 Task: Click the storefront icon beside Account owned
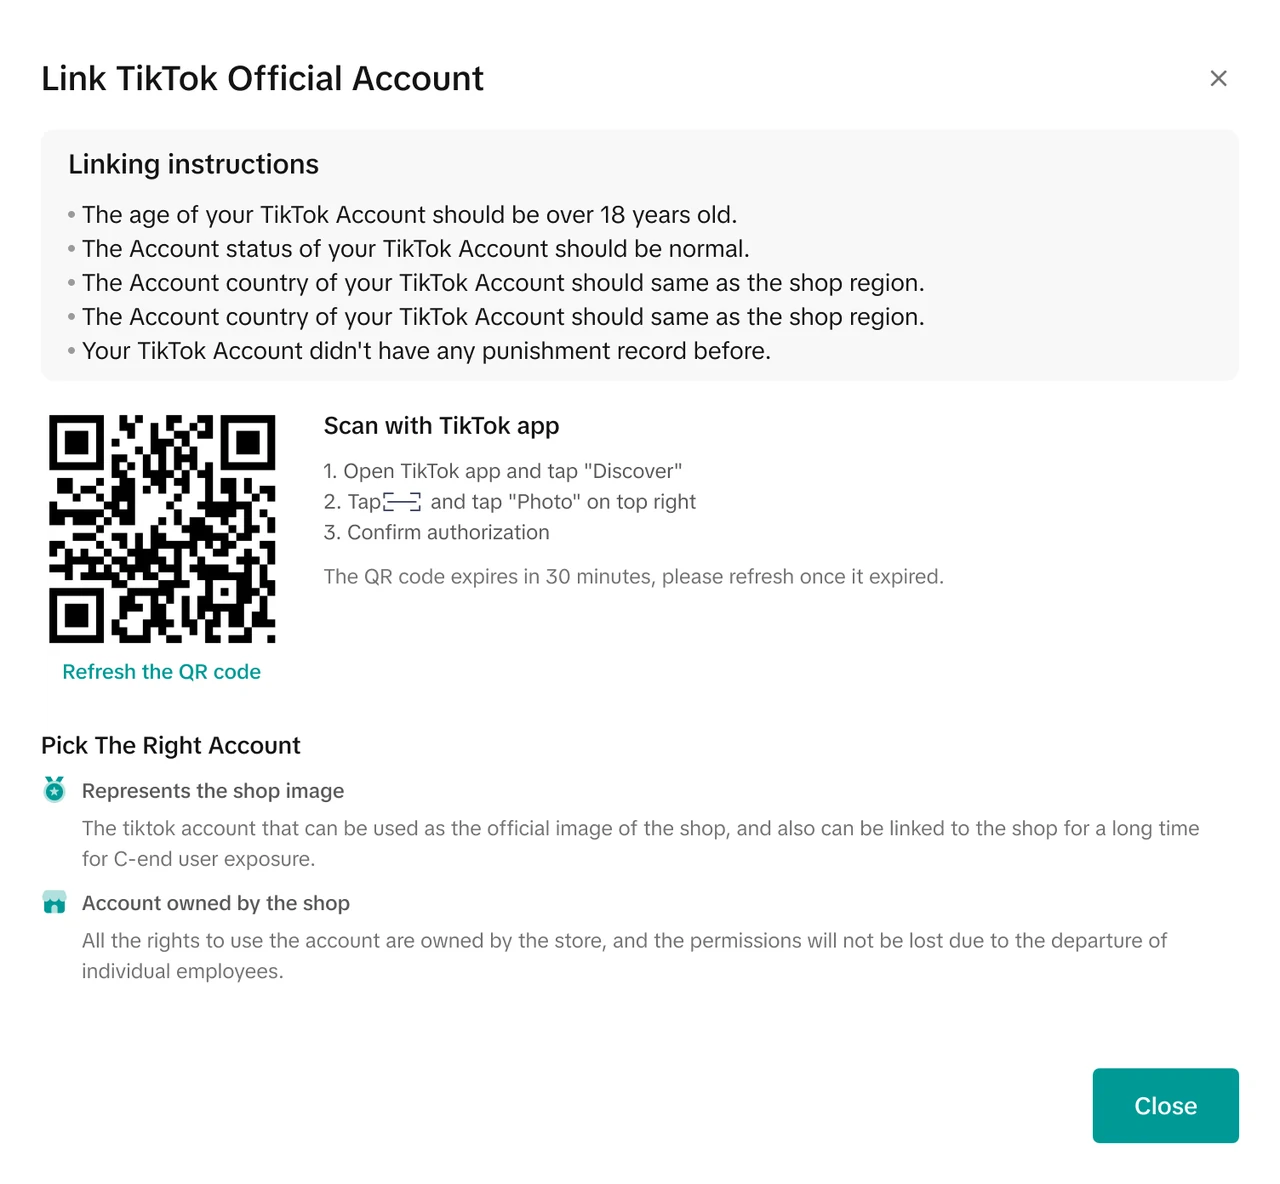click(x=54, y=903)
